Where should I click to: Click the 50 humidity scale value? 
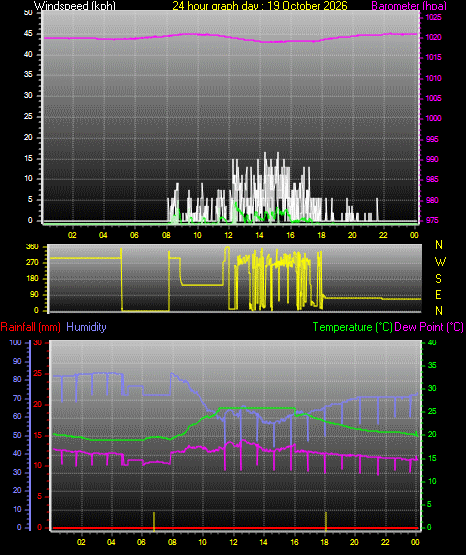tap(17, 435)
